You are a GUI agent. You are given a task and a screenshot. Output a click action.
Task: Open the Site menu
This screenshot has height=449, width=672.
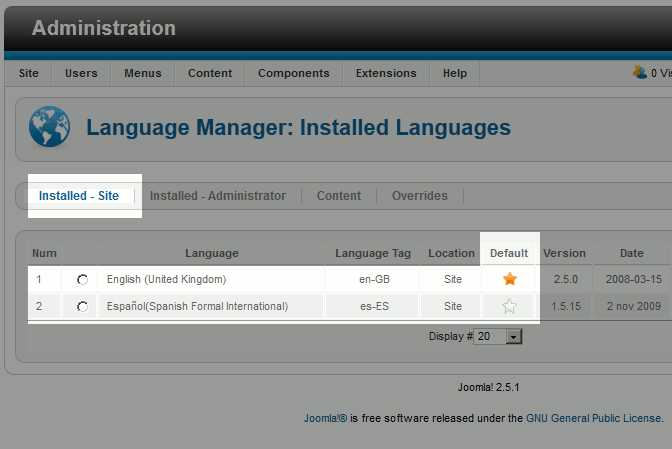coord(29,73)
